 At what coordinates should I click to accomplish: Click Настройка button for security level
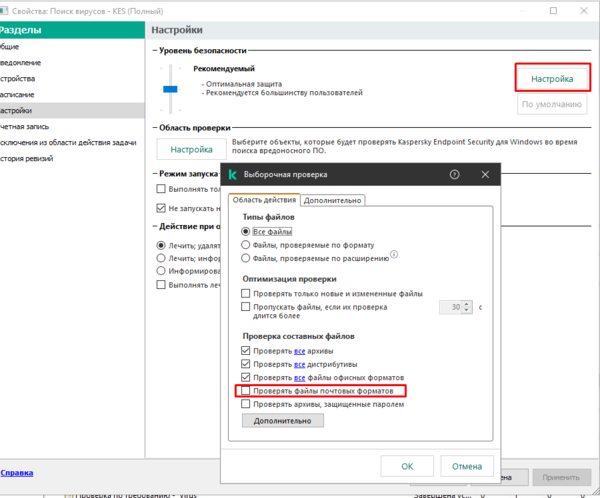coord(552,79)
